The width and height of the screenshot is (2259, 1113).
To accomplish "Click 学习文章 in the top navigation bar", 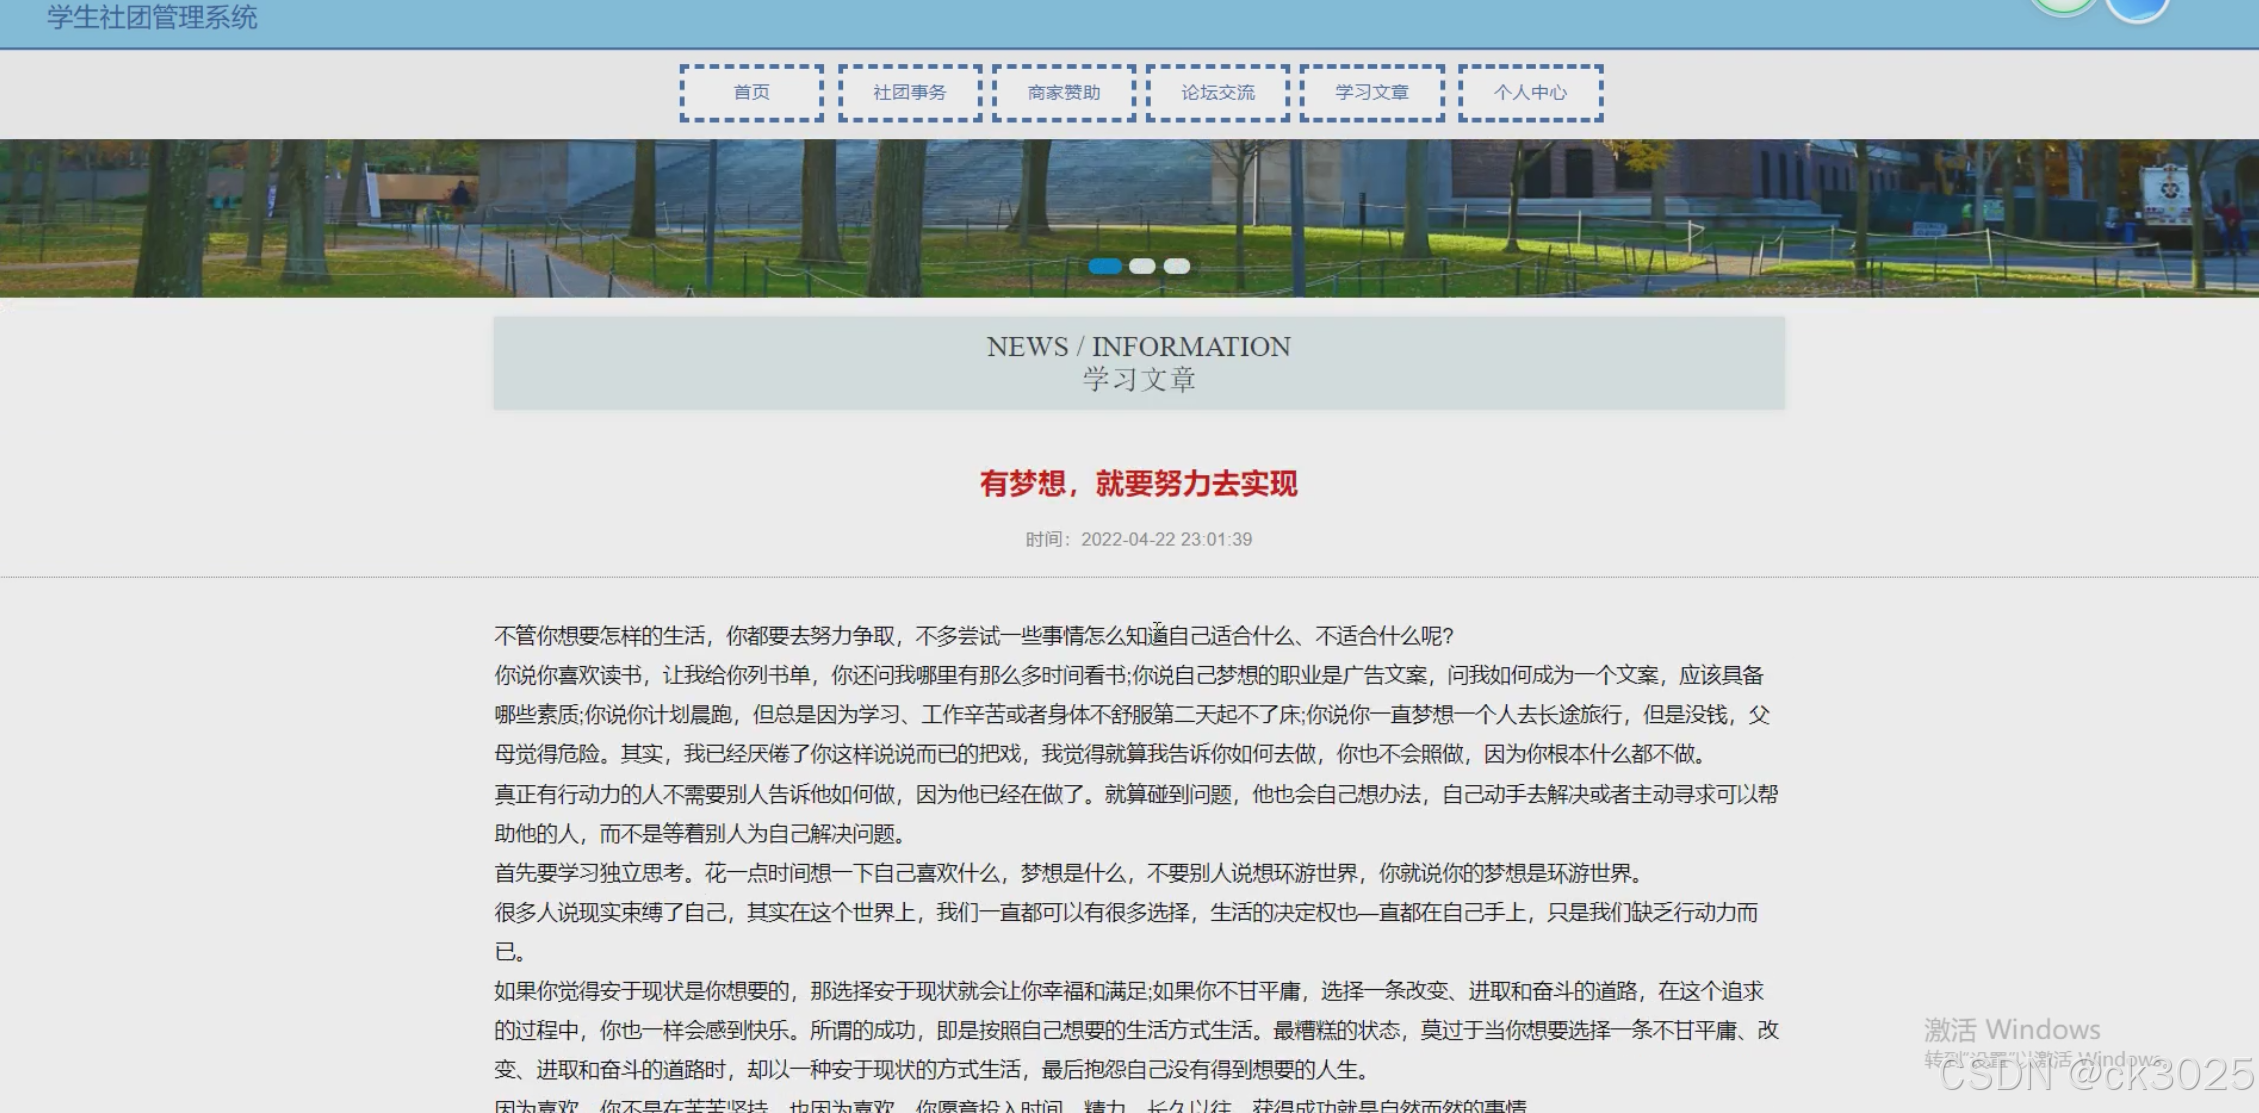I will tap(1371, 93).
